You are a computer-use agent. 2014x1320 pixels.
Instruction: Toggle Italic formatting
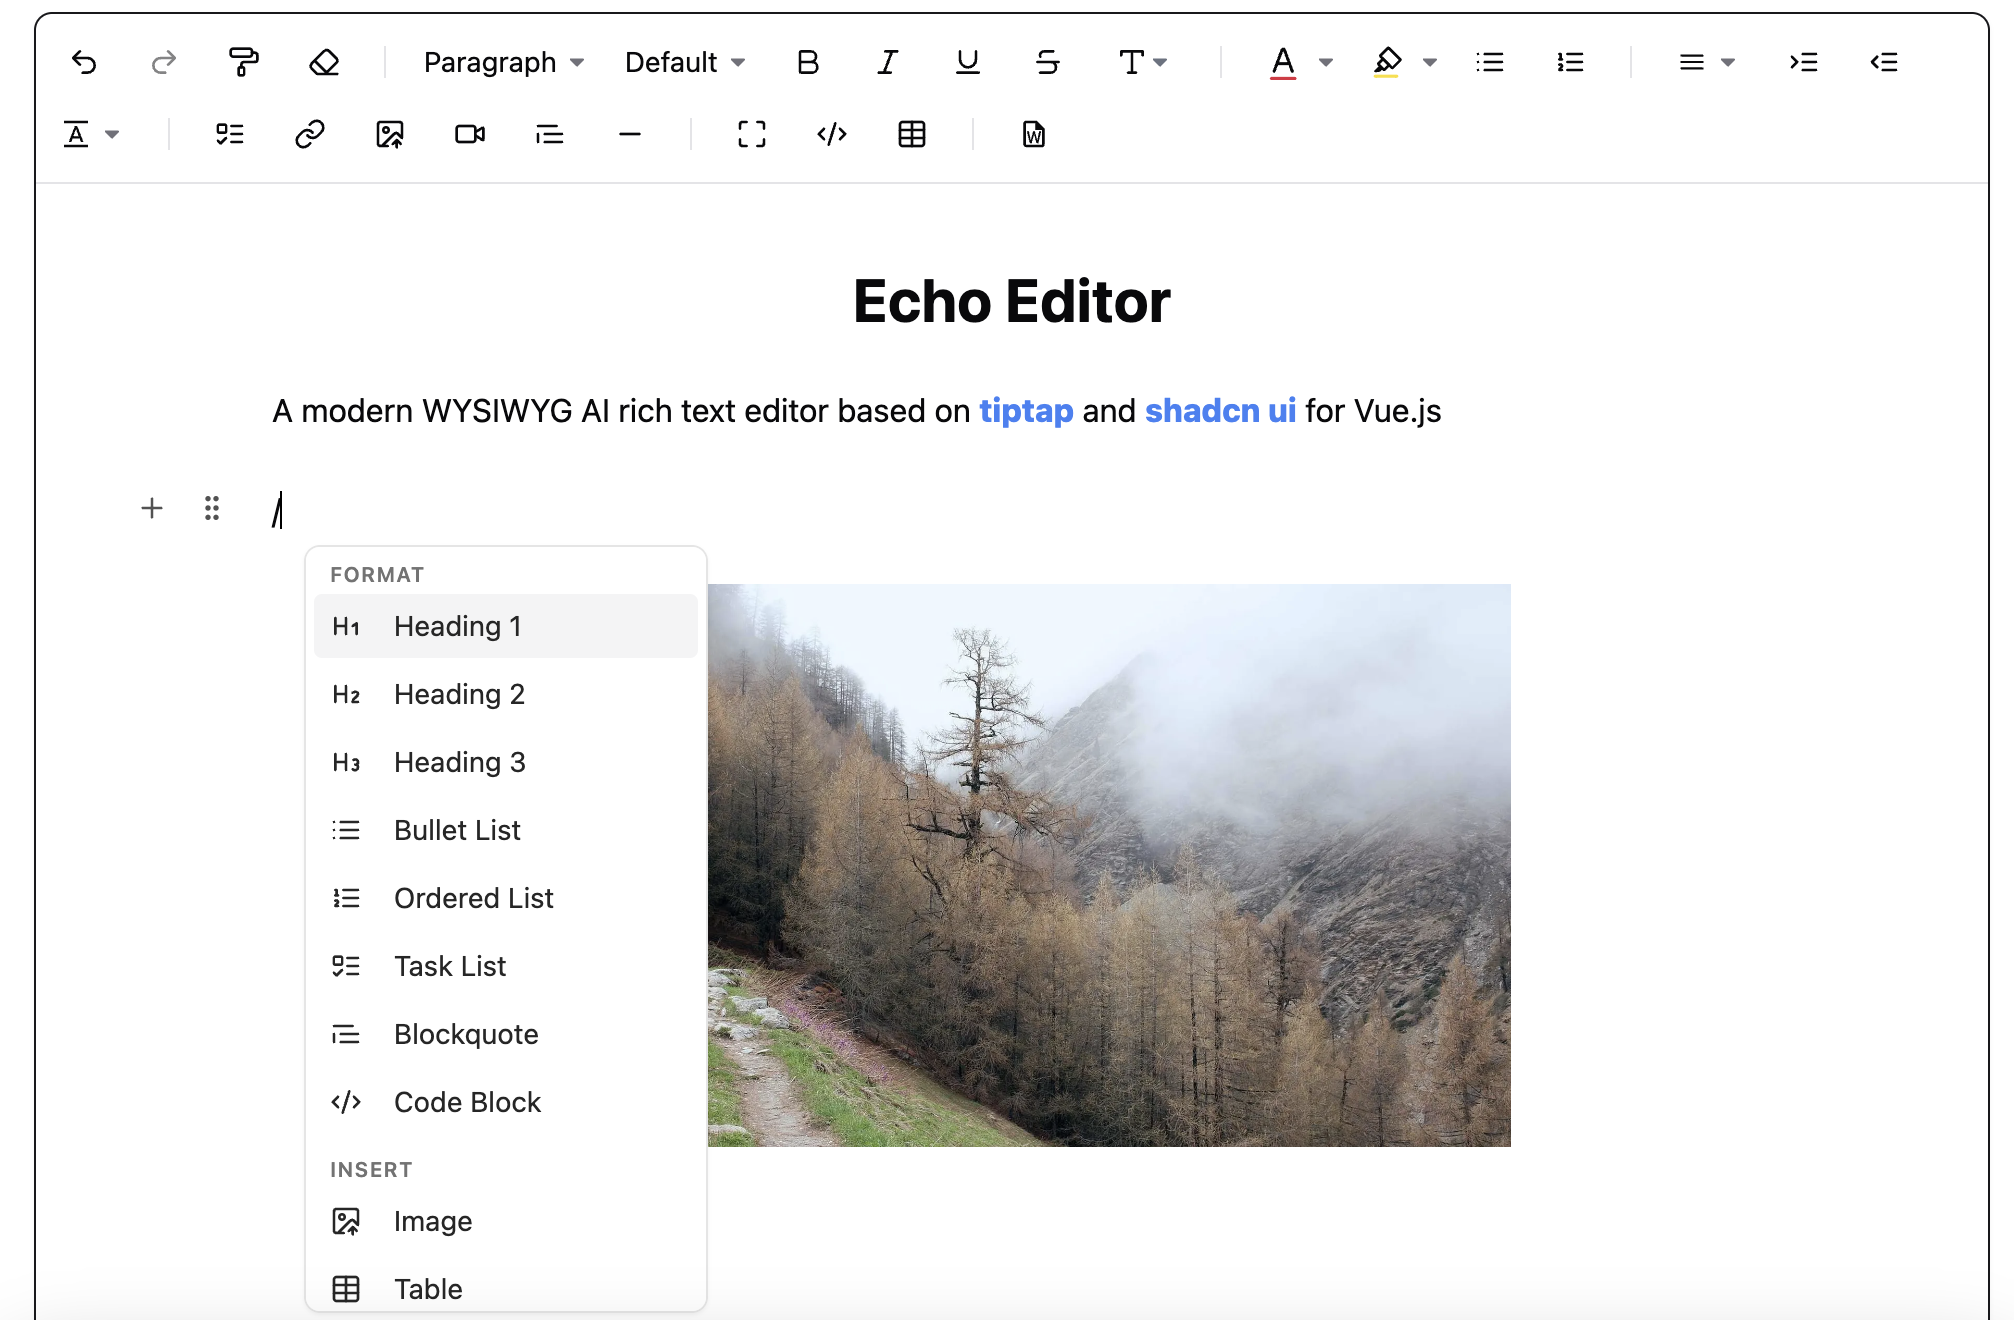coord(888,62)
